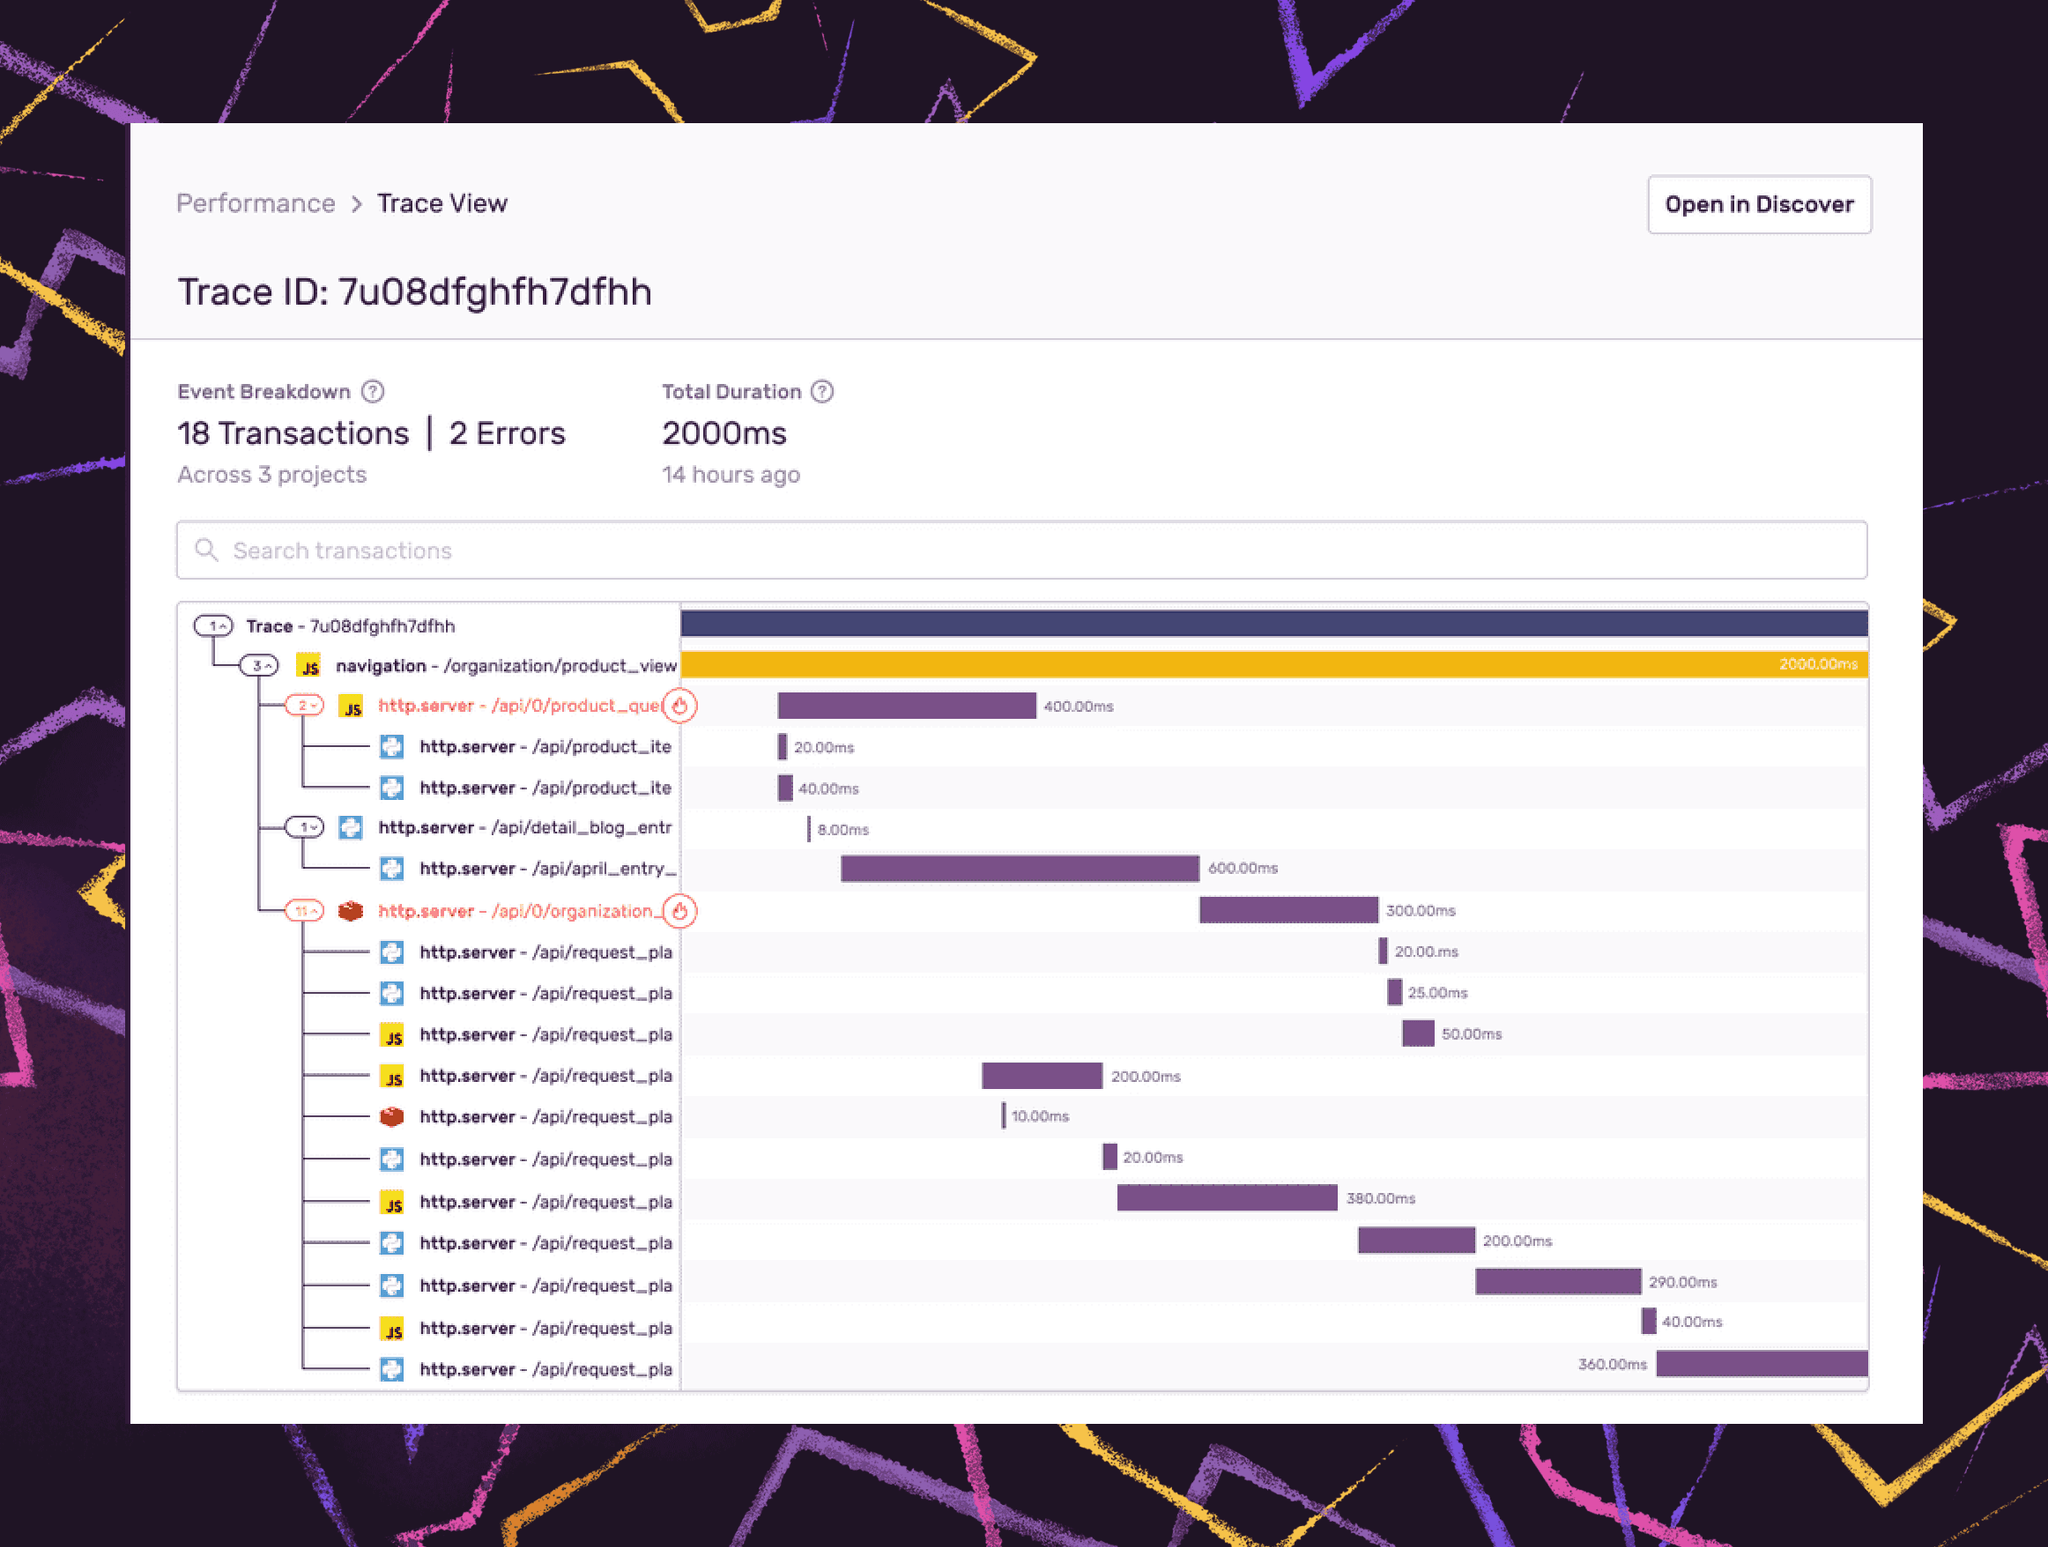The image size is (2048, 1547).
Task: Click red Ruby icon on /api/0/organization row
Action: (x=350, y=911)
